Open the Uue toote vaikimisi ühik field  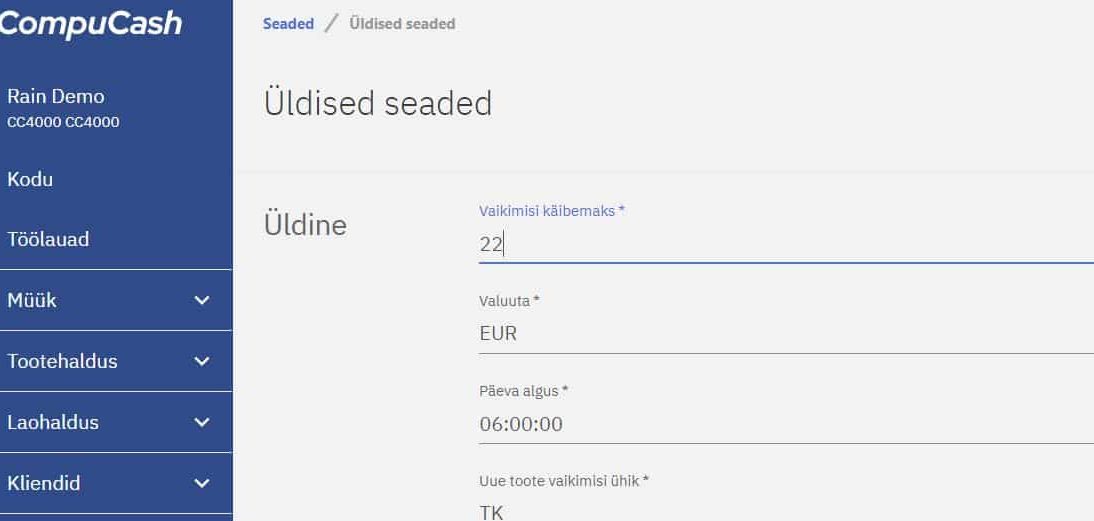click(x=780, y=510)
